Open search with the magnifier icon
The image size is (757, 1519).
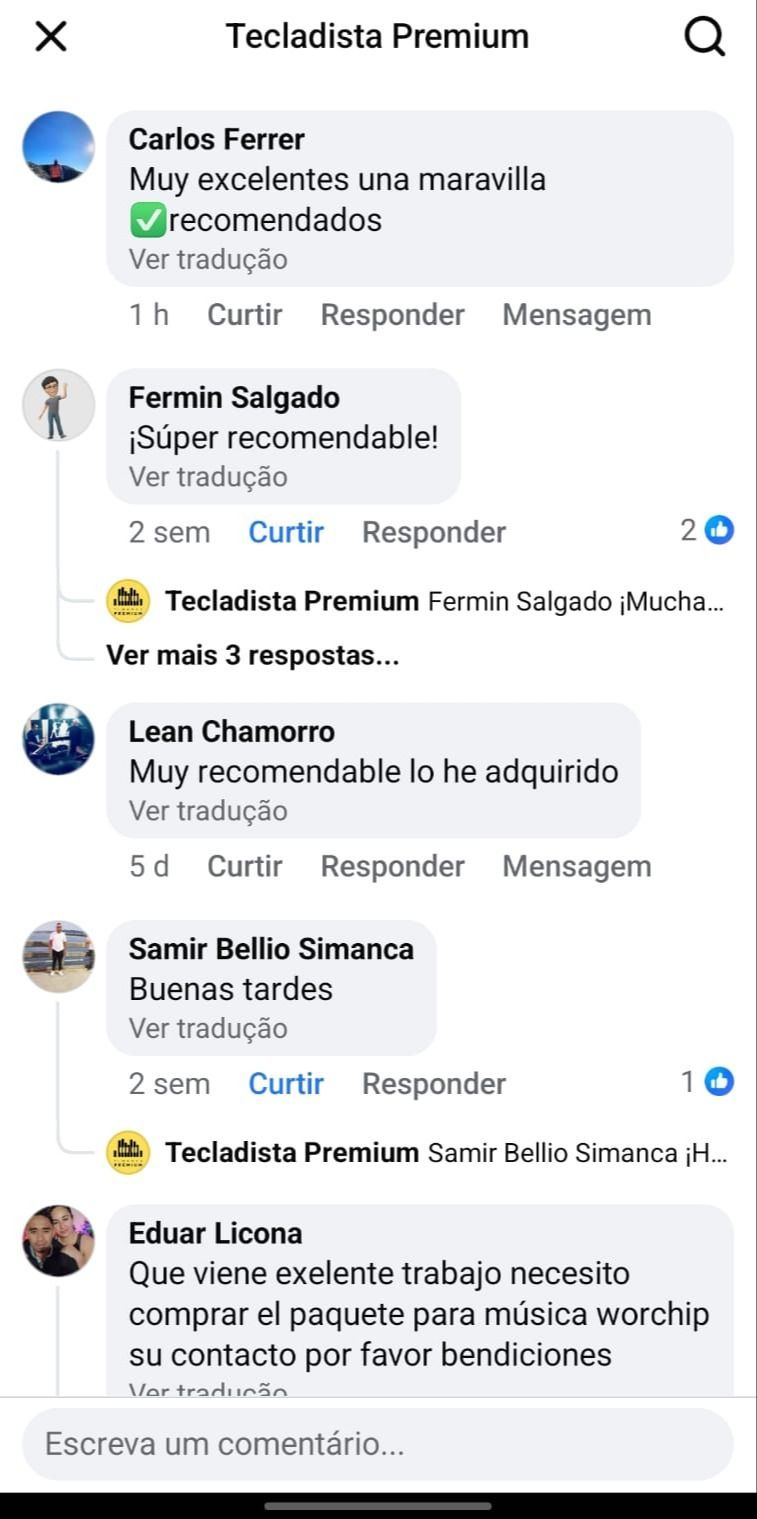point(704,37)
